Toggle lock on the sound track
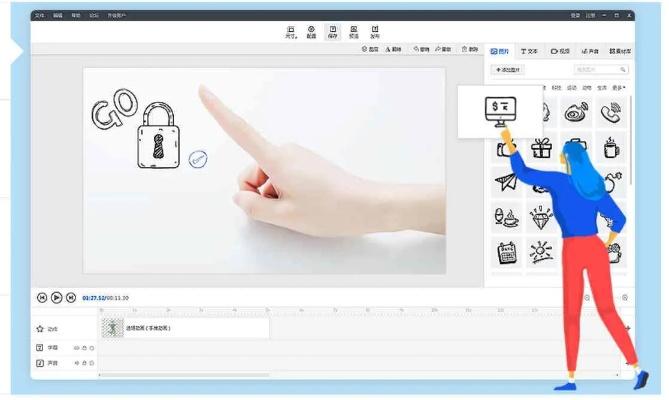 tap(84, 363)
